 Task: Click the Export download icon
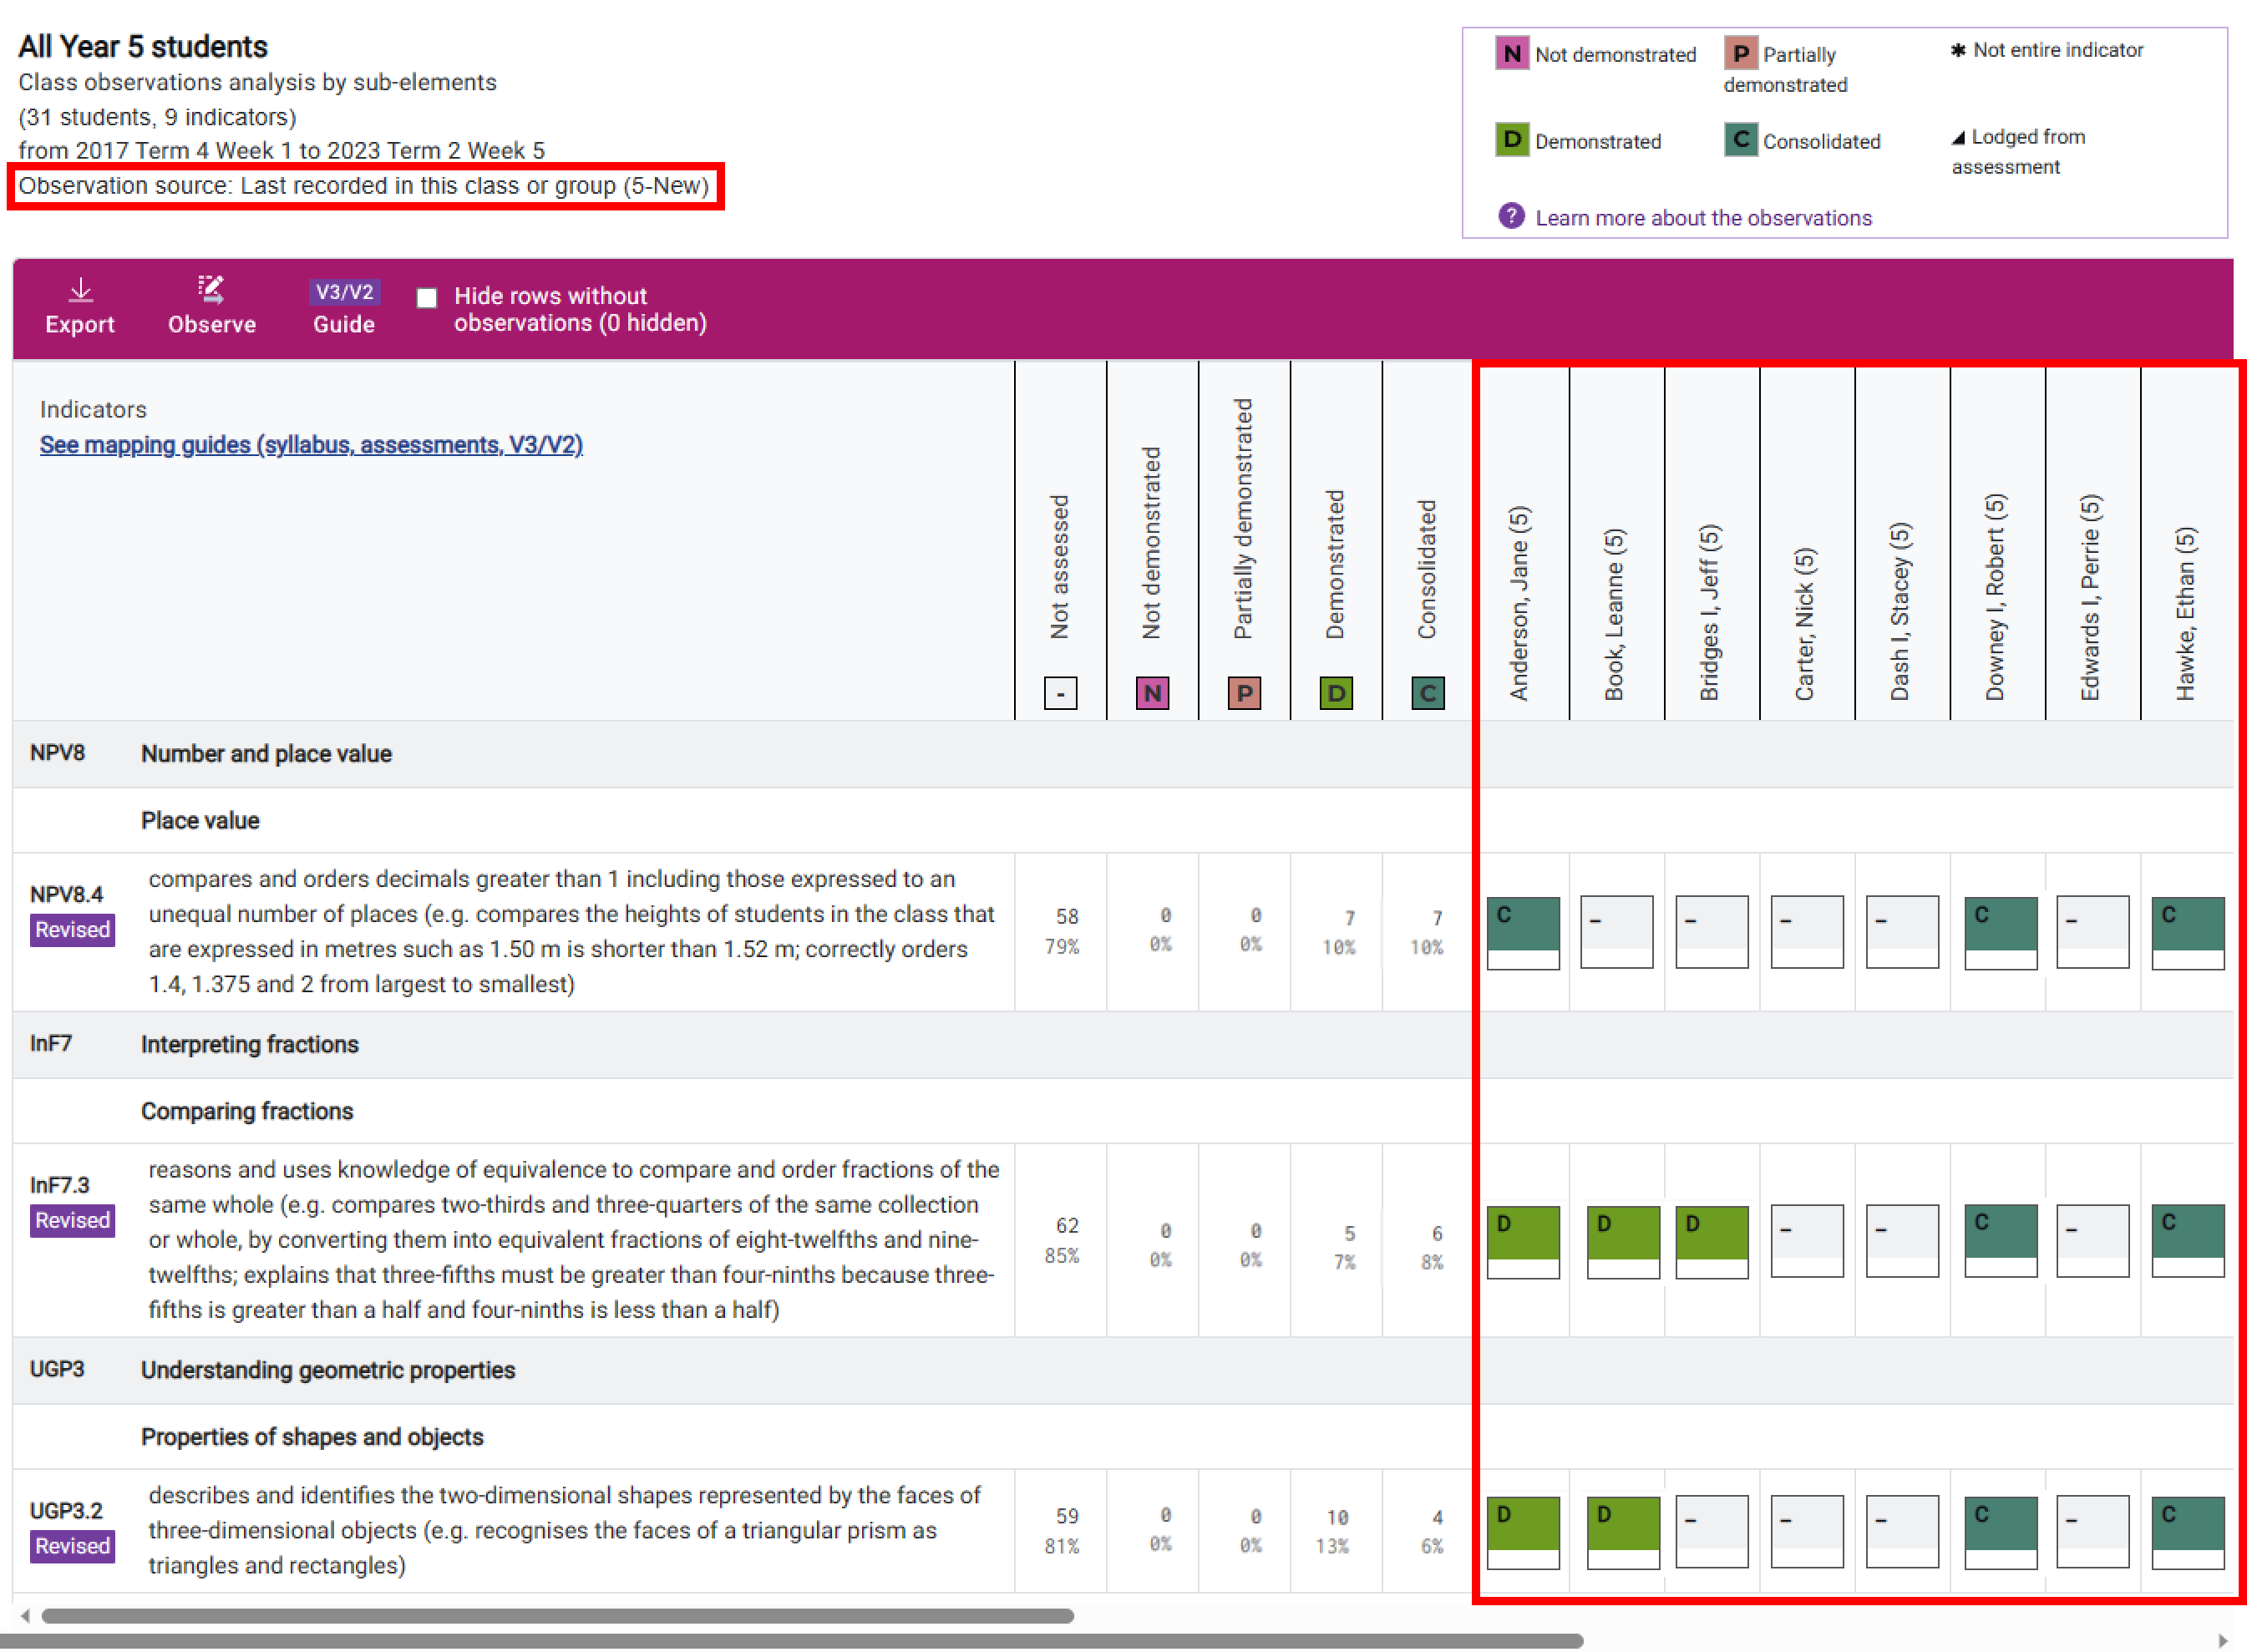click(x=80, y=290)
